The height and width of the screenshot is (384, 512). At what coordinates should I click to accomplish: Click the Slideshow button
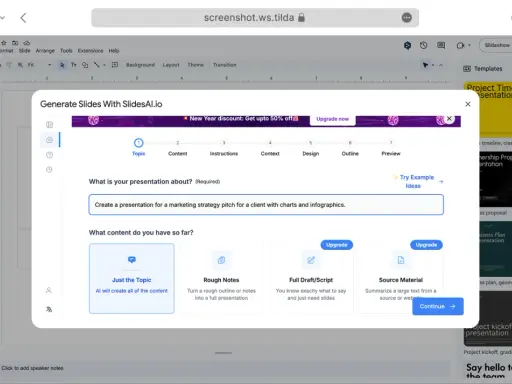point(496,45)
